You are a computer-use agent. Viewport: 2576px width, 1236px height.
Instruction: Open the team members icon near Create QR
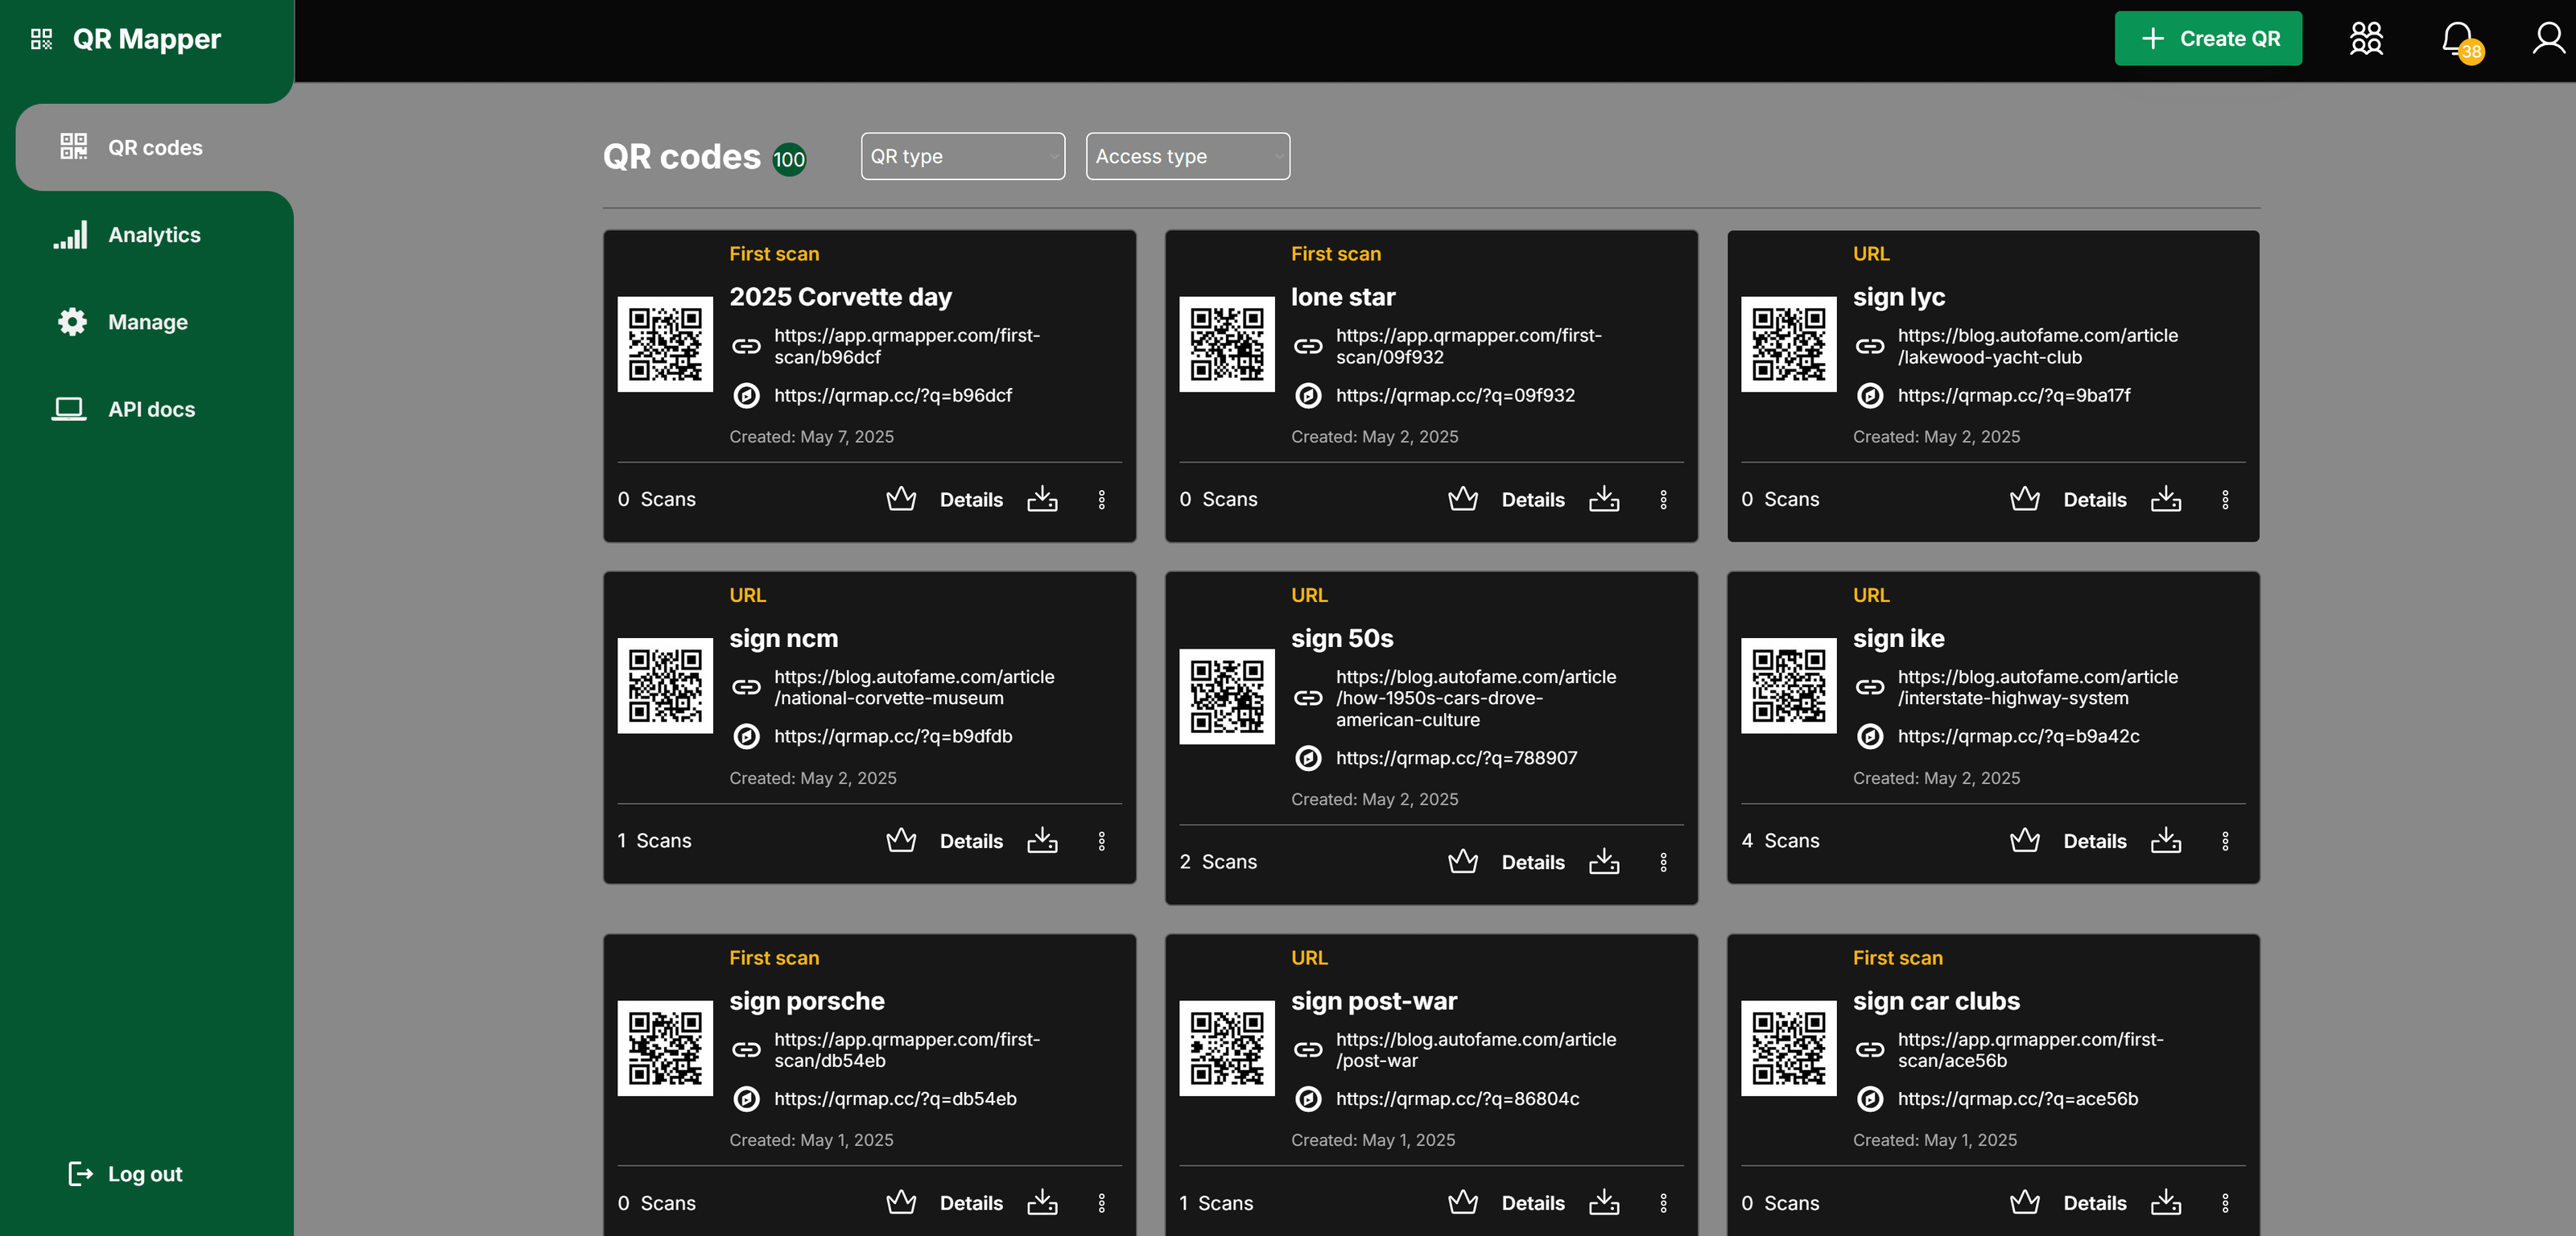click(x=2366, y=38)
